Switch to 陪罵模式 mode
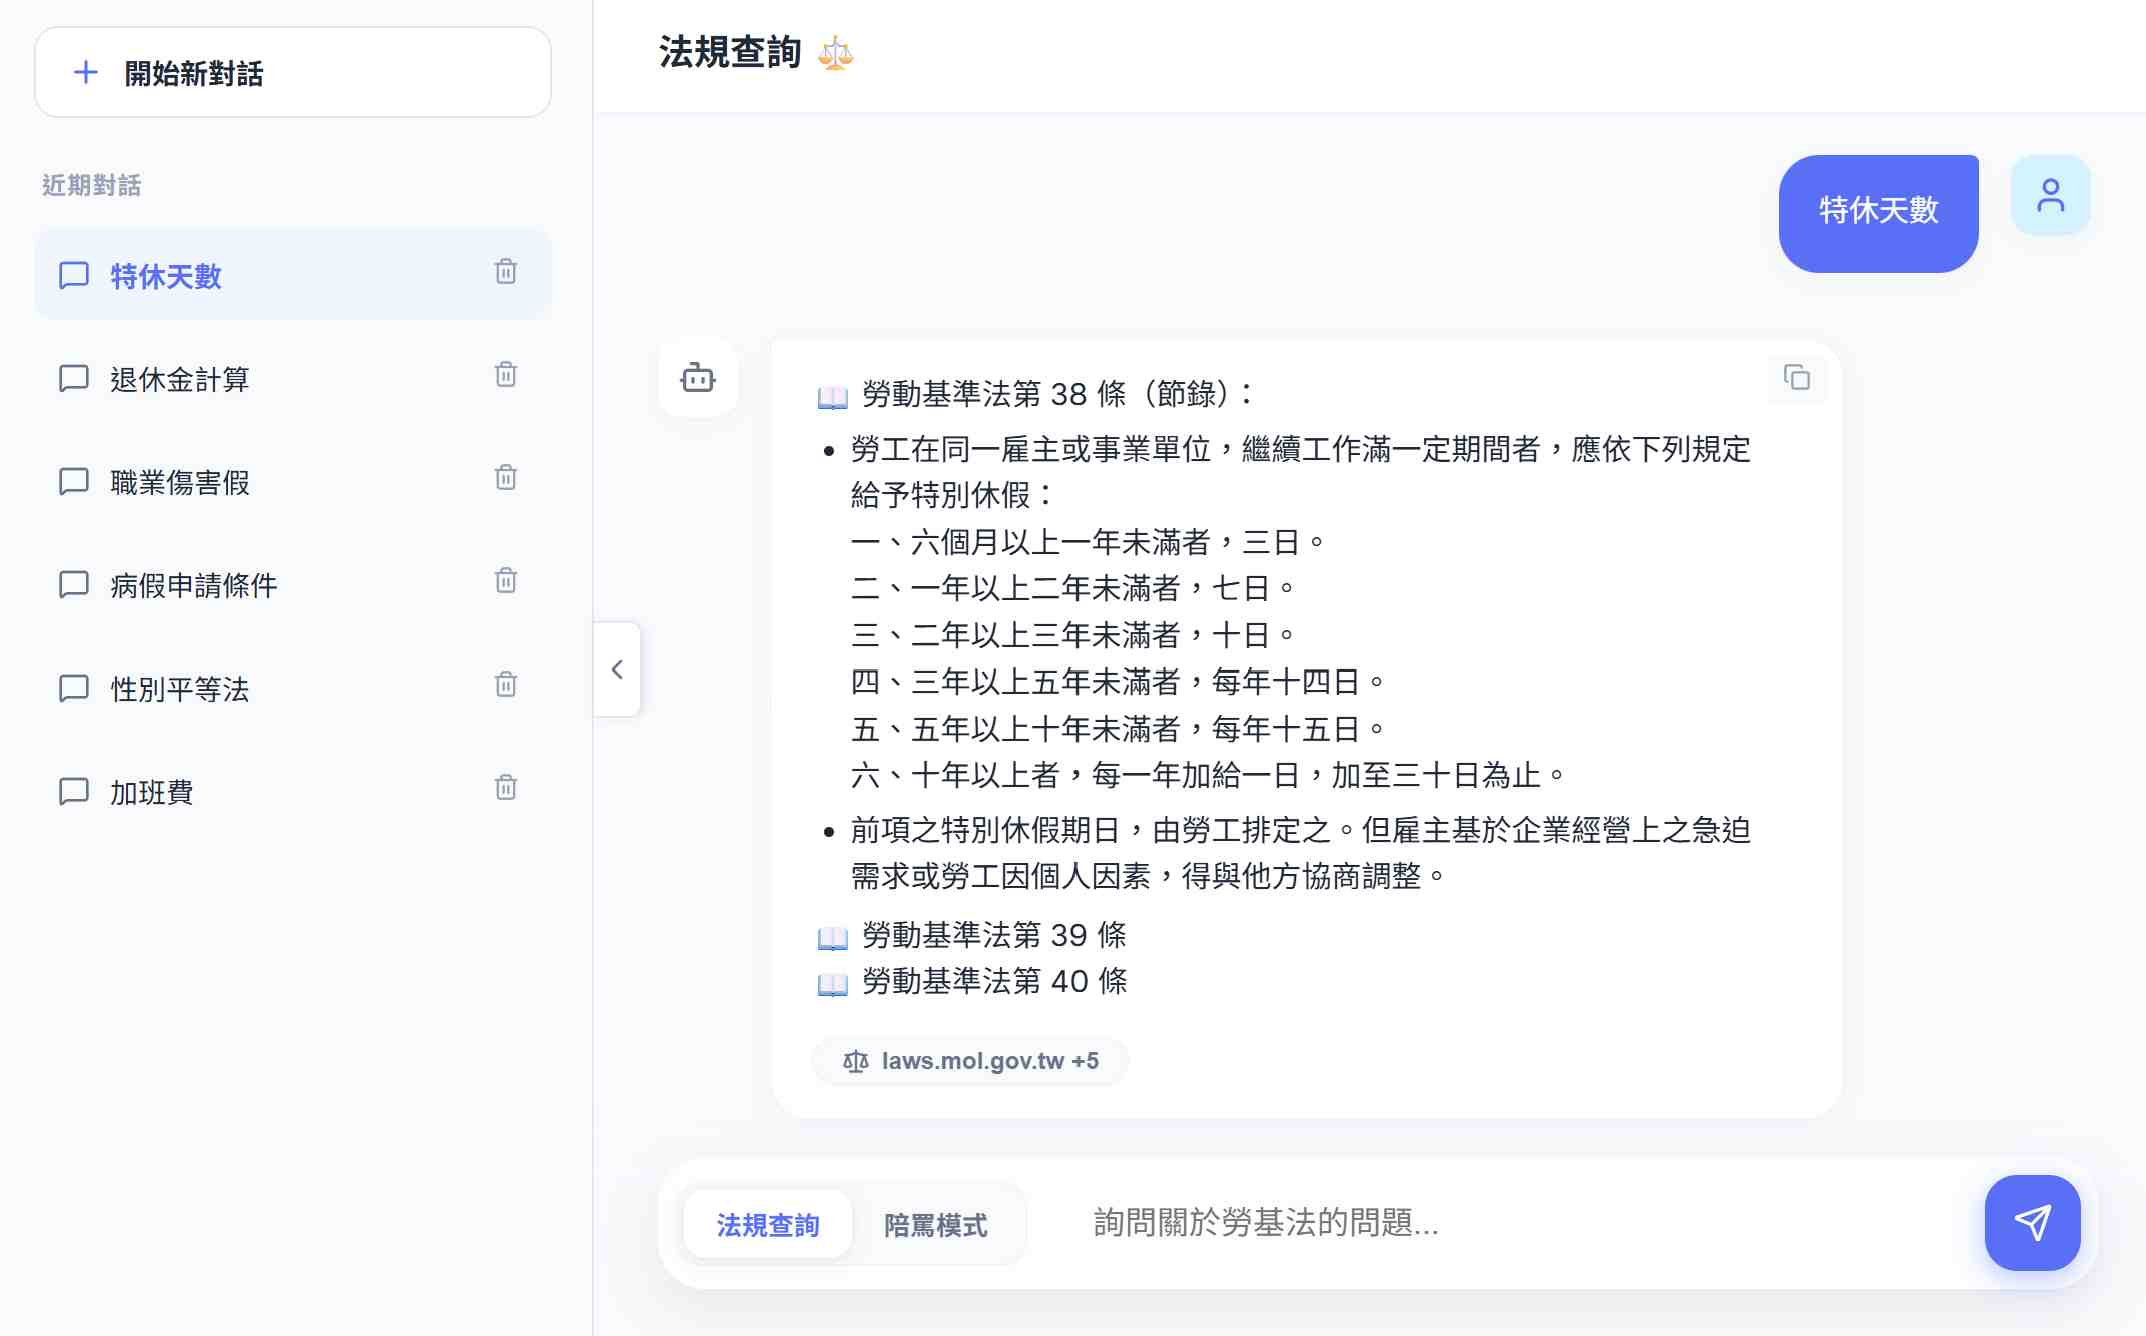 pyautogui.click(x=935, y=1225)
